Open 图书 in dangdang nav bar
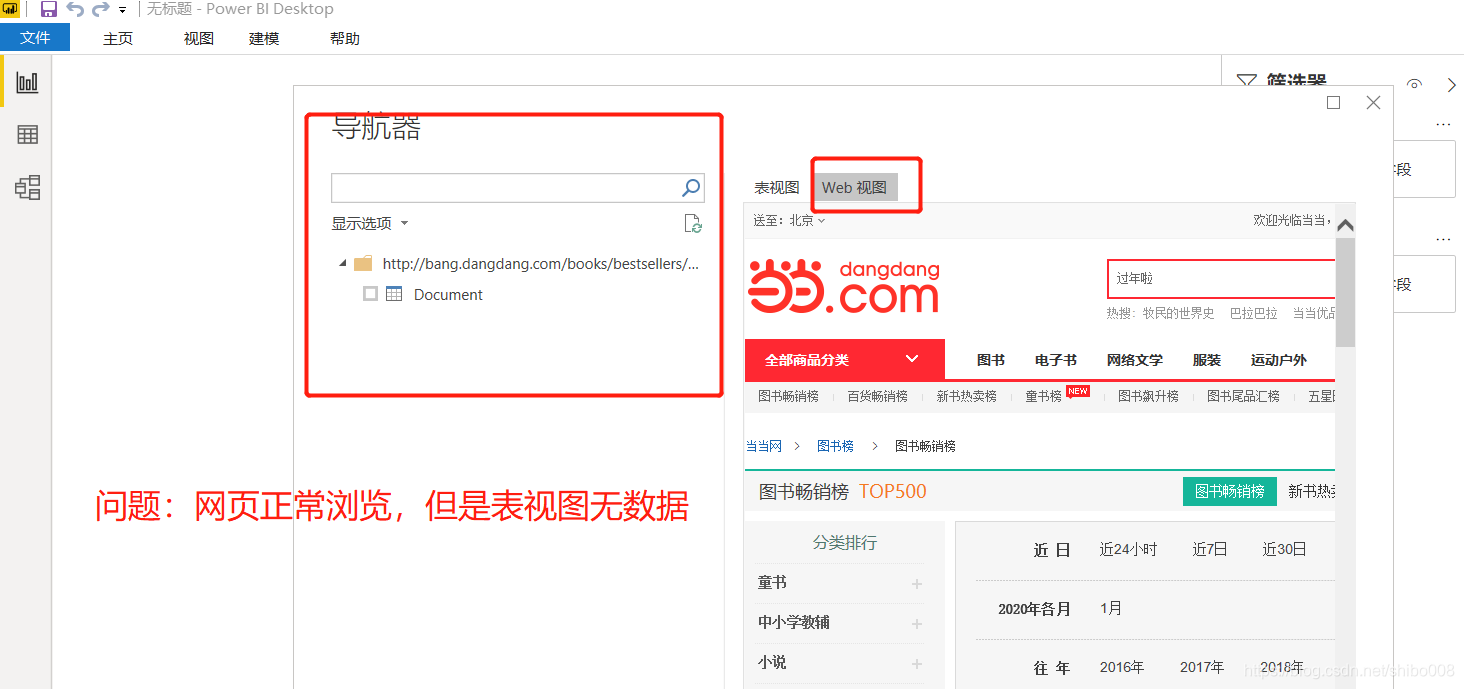1464x689 pixels. click(991, 360)
